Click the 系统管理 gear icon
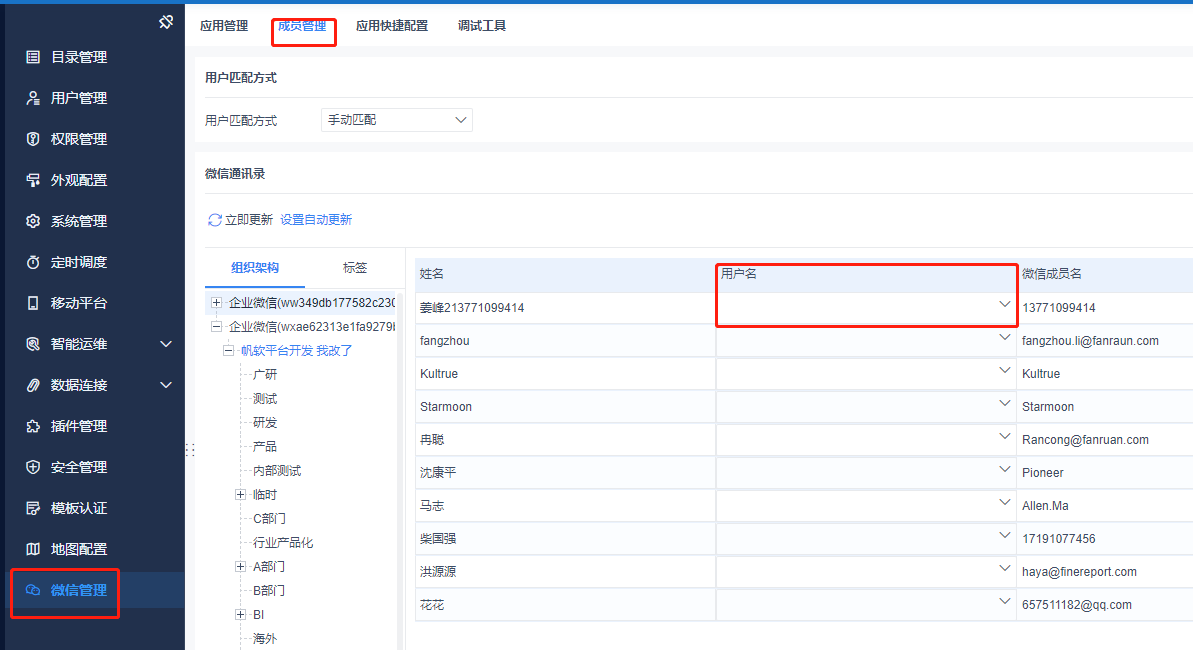This screenshot has height=650, width=1193. point(33,221)
